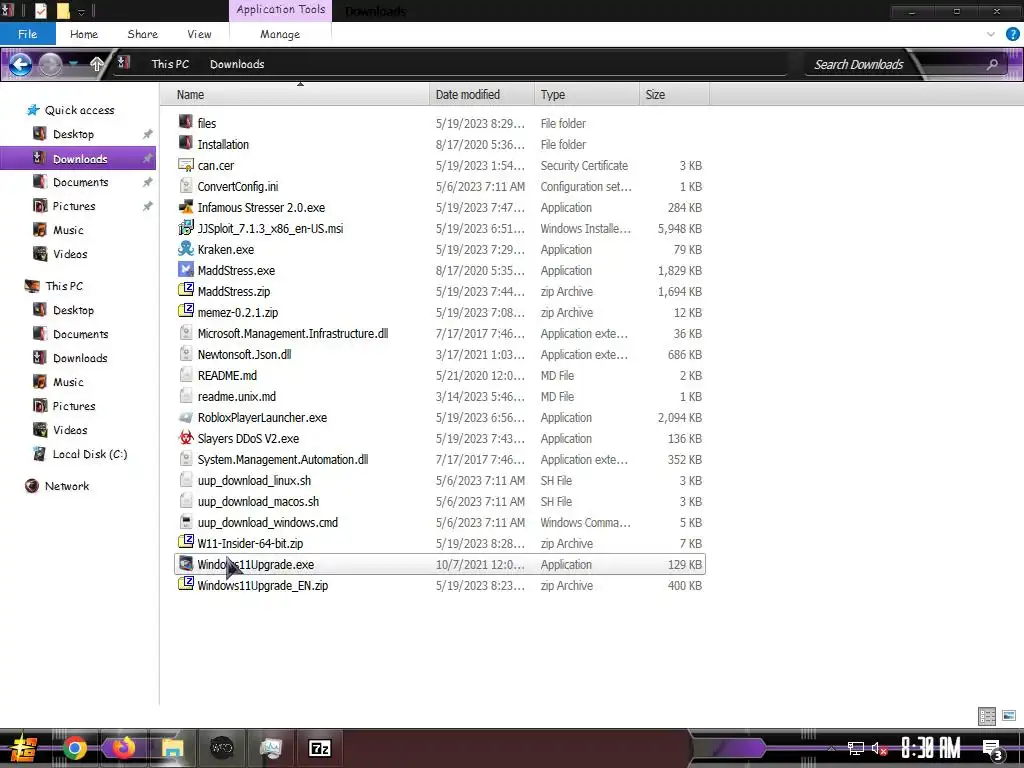1024x768 pixels.
Task: Select Microsoft.Management.Infrastructure.dll file name
Action: [x=293, y=333]
